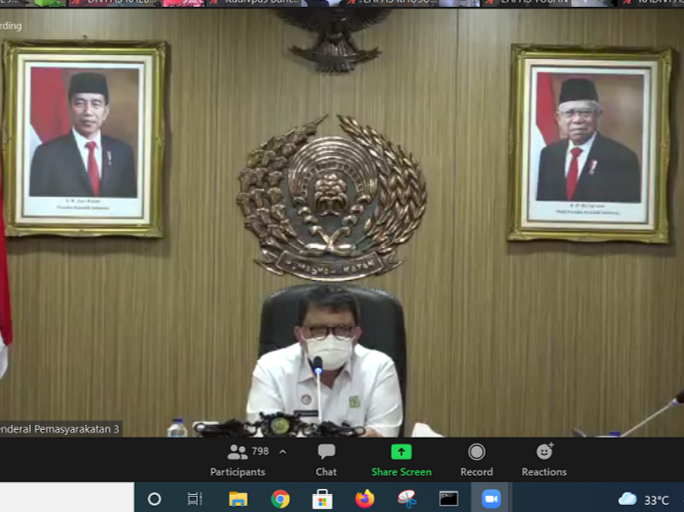This screenshot has width=684, height=512.
Task: Open the Participants panel in Zoom
Action: coord(238,460)
